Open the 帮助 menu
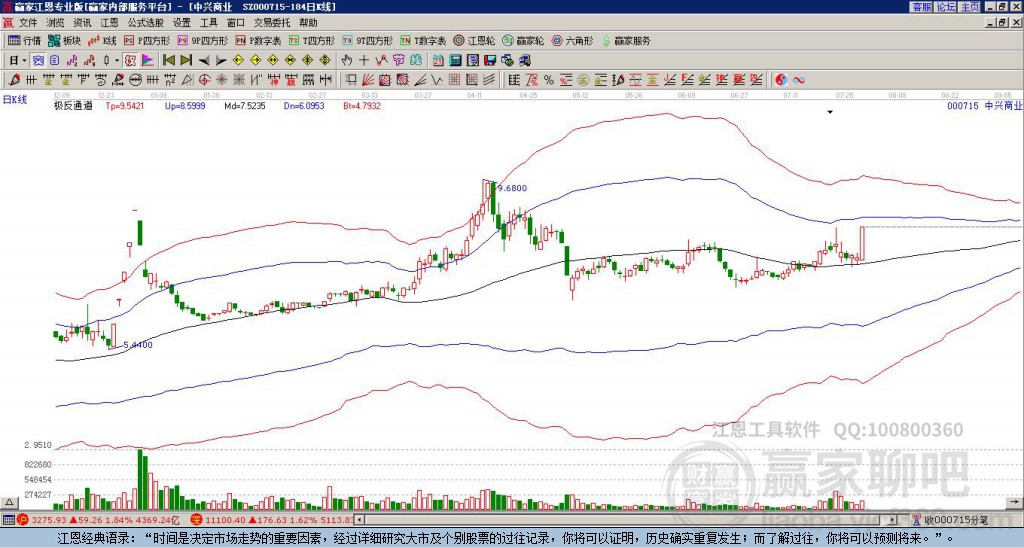 308,23
